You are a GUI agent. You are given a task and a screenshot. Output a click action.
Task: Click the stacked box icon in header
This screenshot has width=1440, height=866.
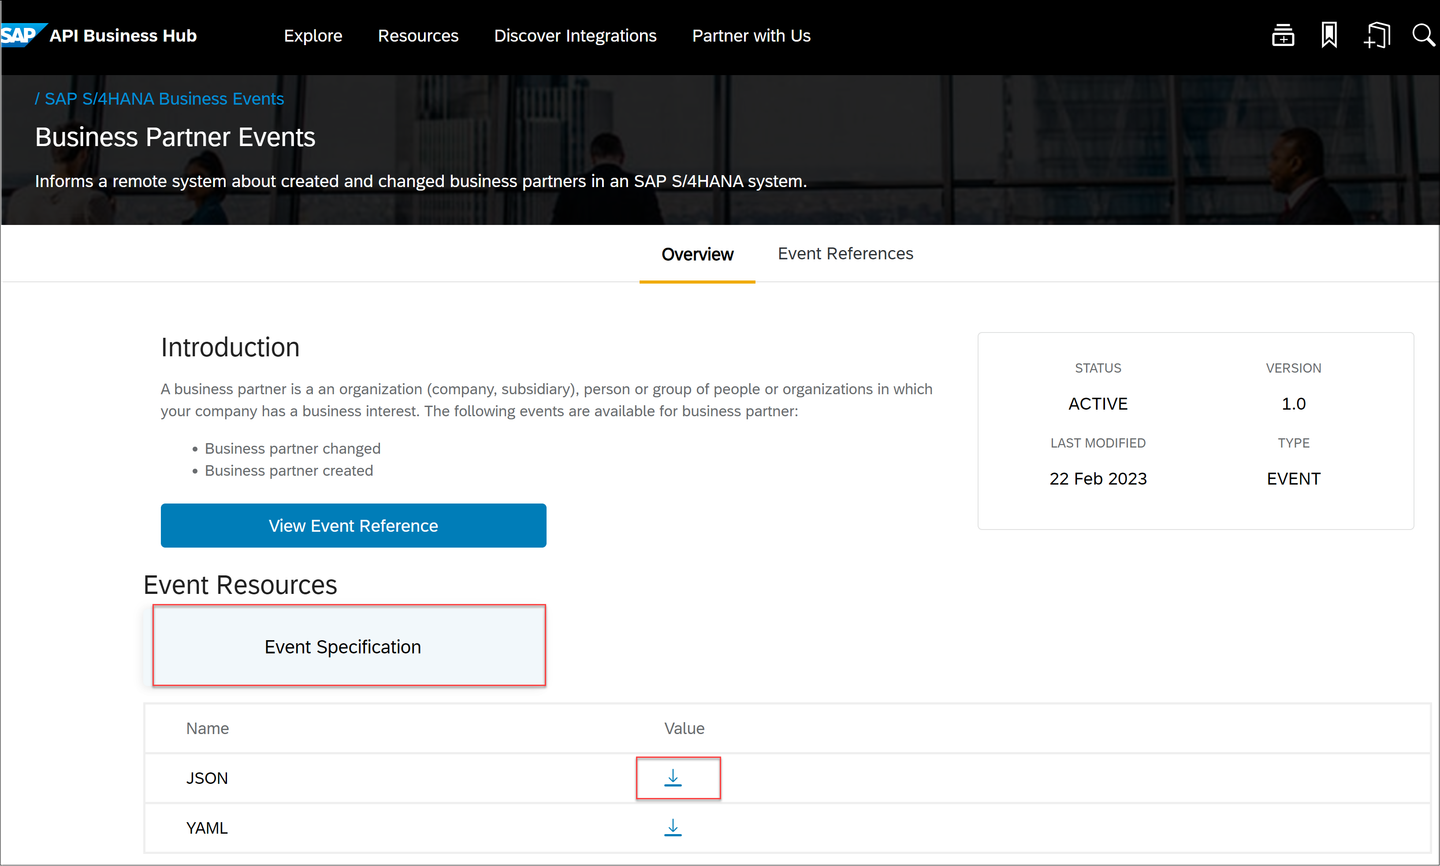[1283, 36]
